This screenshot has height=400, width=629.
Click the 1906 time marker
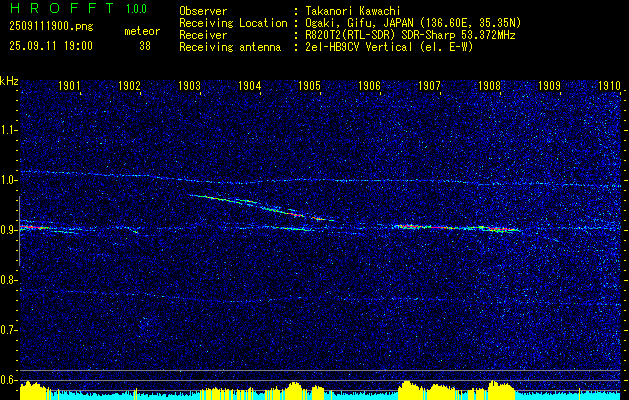point(369,85)
